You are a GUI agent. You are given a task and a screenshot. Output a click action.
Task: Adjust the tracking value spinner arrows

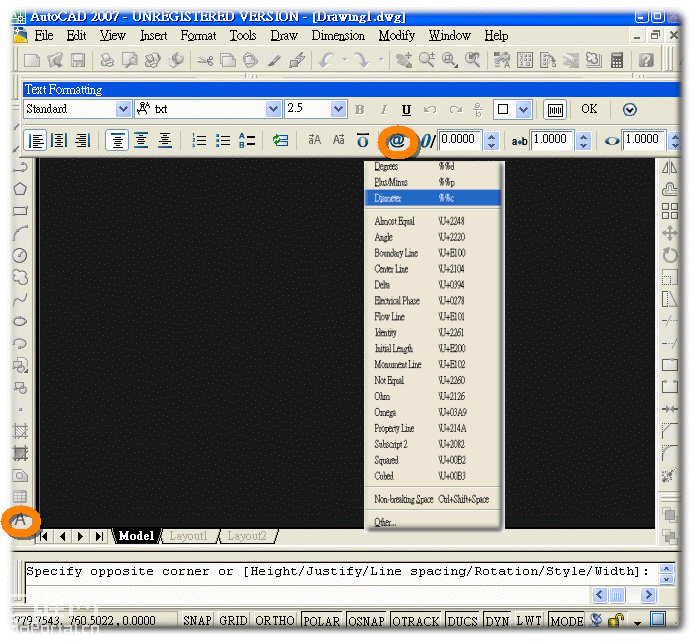pyautogui.click(x=584, y=141)
